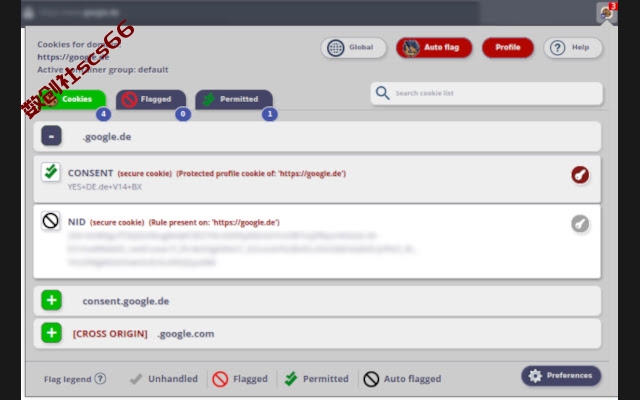The height and width of the screenshot is (400, 640).
Task: Click the Cookies tab count badge 4
Action: (x=104, y=114)
